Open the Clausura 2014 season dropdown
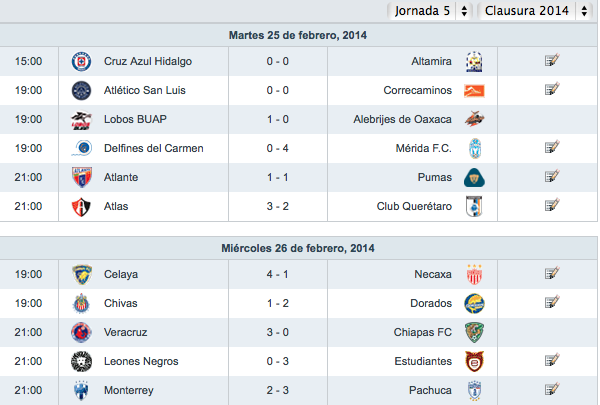 tap(535, 11)
